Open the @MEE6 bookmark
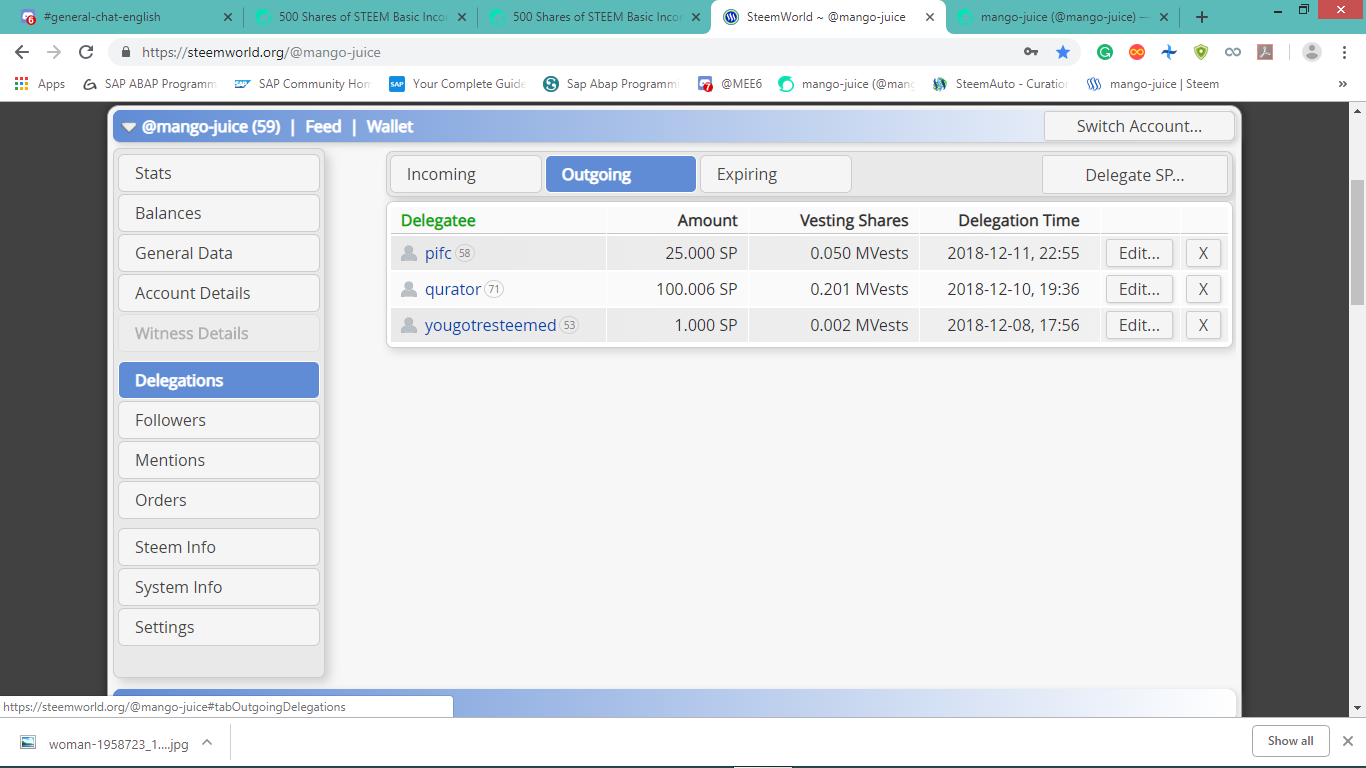Image resolution: width=1366 pixels, height=768 pixels. pos(730,84)
